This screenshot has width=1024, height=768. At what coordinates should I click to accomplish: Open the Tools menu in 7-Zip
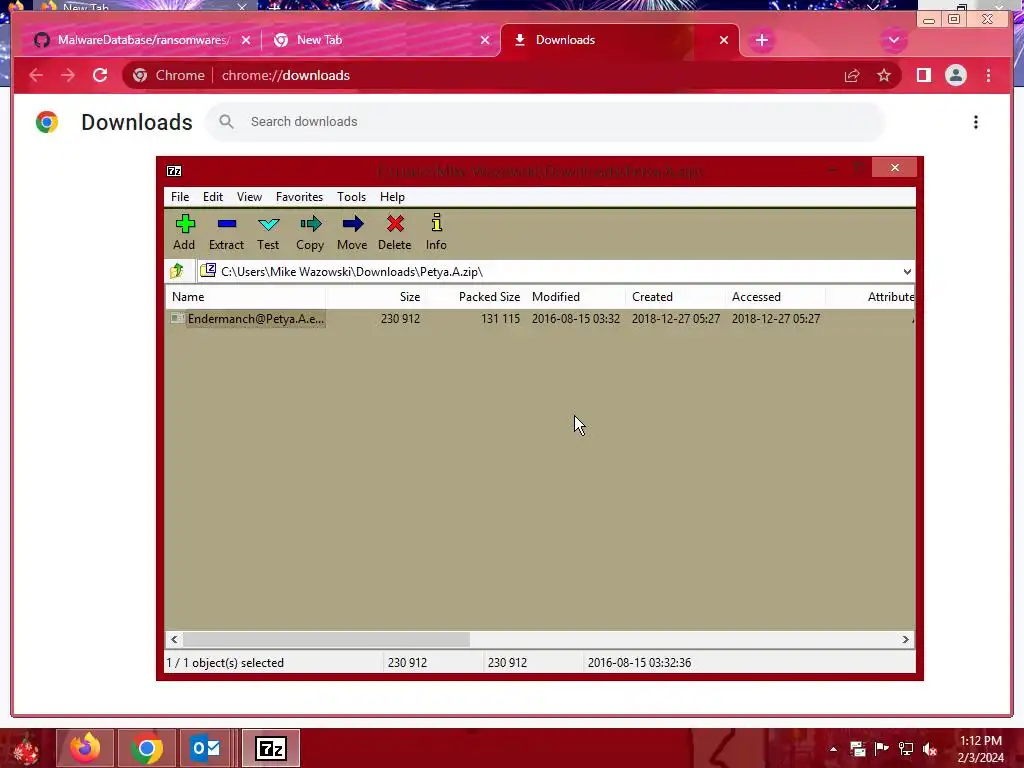pyautogui.click(x=351, y=197)
